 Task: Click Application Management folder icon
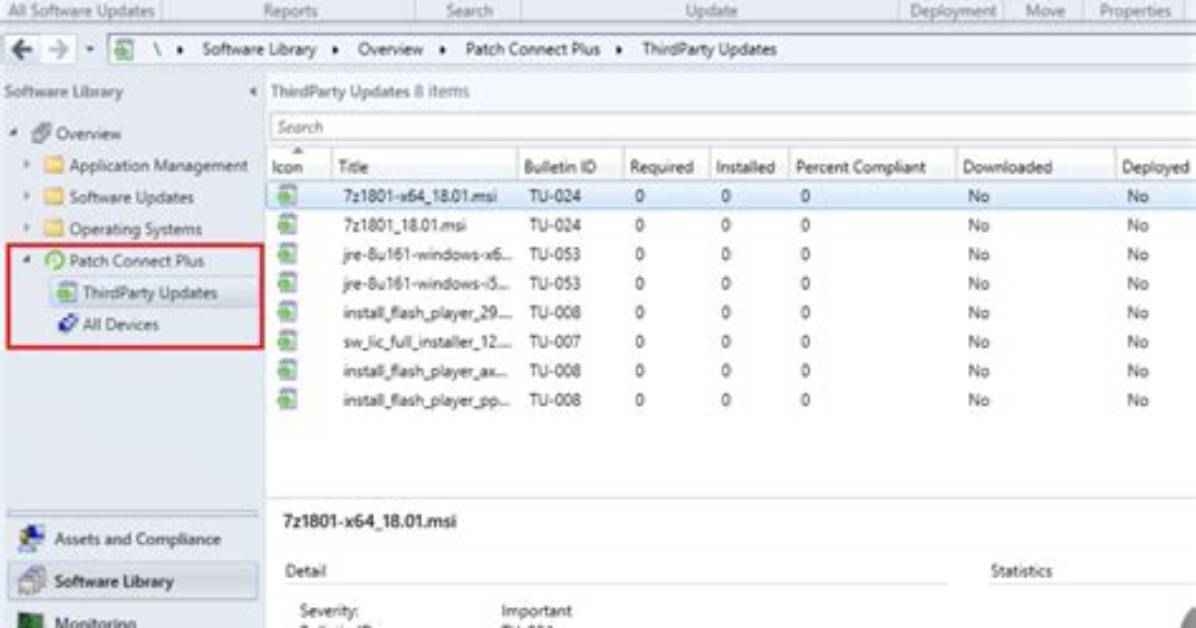point(53,165)
